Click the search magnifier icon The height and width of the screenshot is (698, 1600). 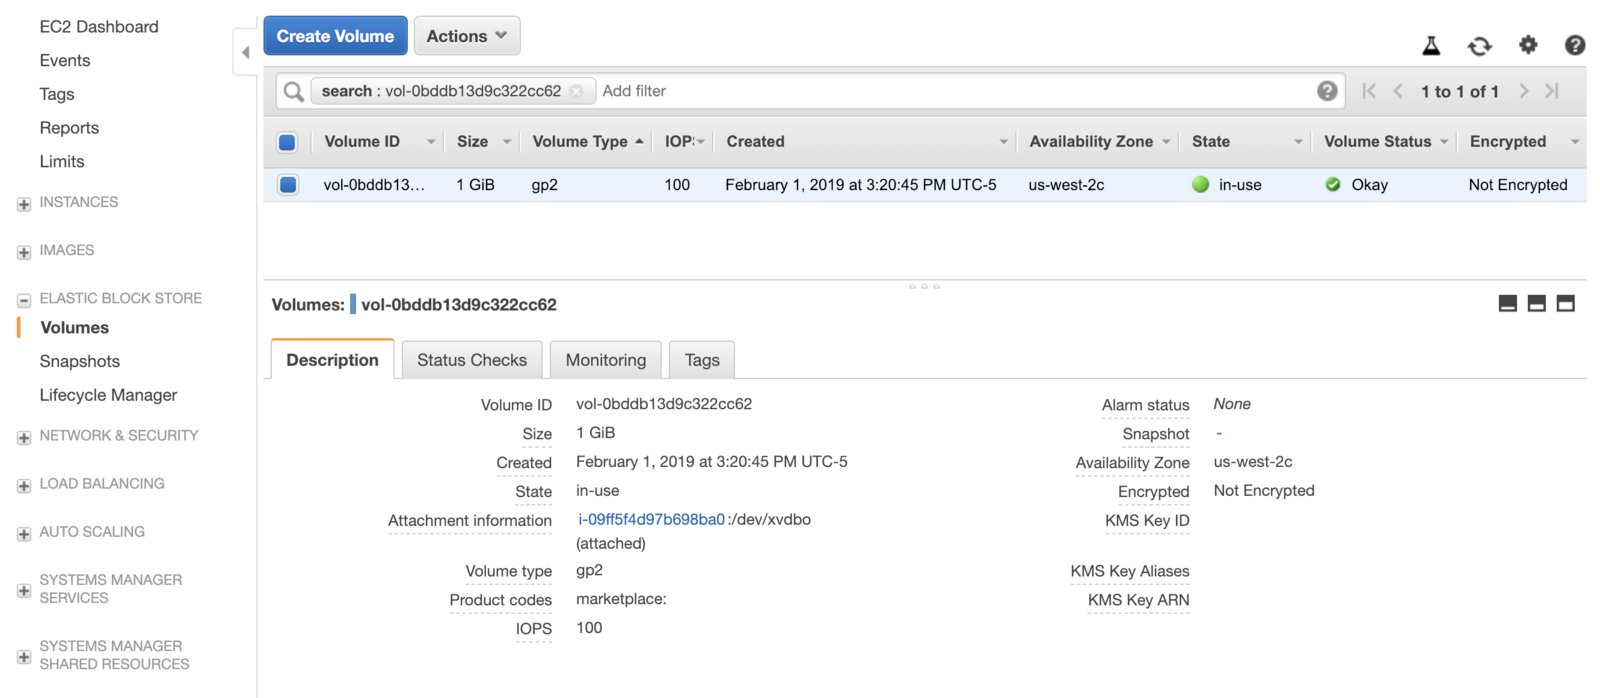[x=293, y=91]
